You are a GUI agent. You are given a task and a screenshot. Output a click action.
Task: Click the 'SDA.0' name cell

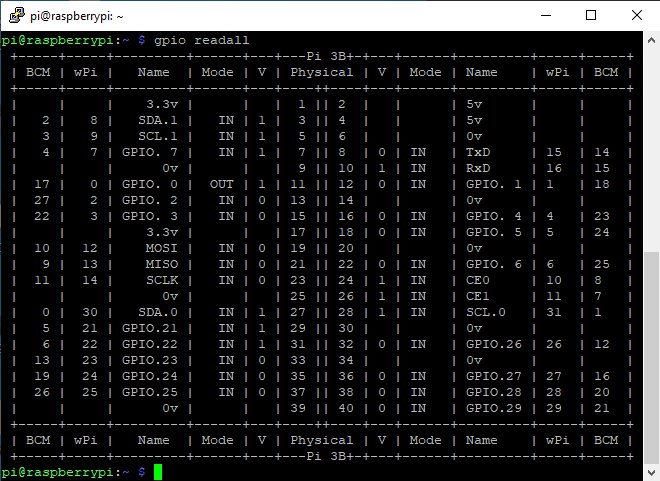pos(158,312)
